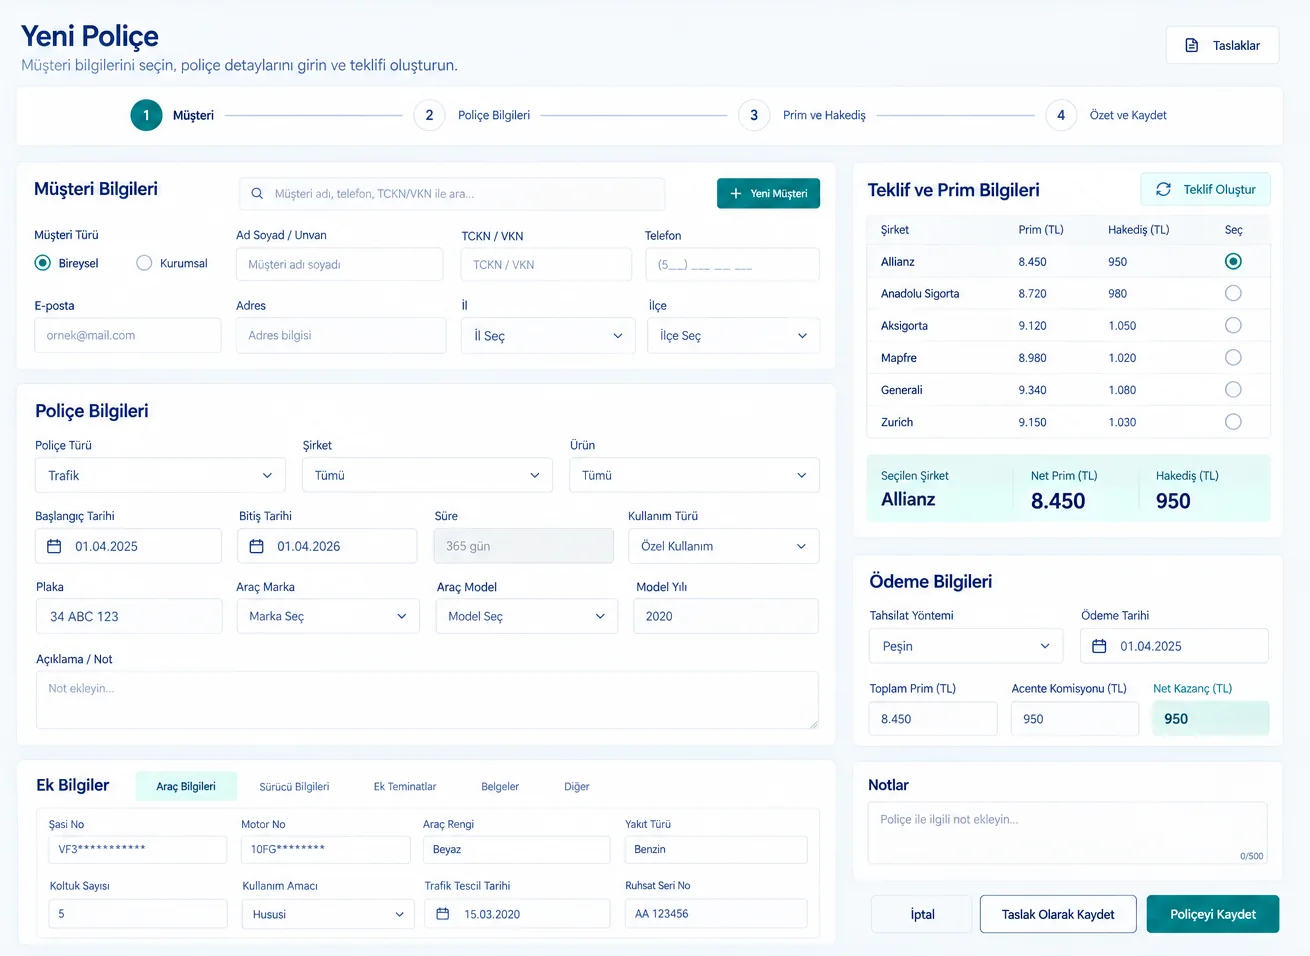Pick the Zurich offer radio button

(x=1233, y=421)
